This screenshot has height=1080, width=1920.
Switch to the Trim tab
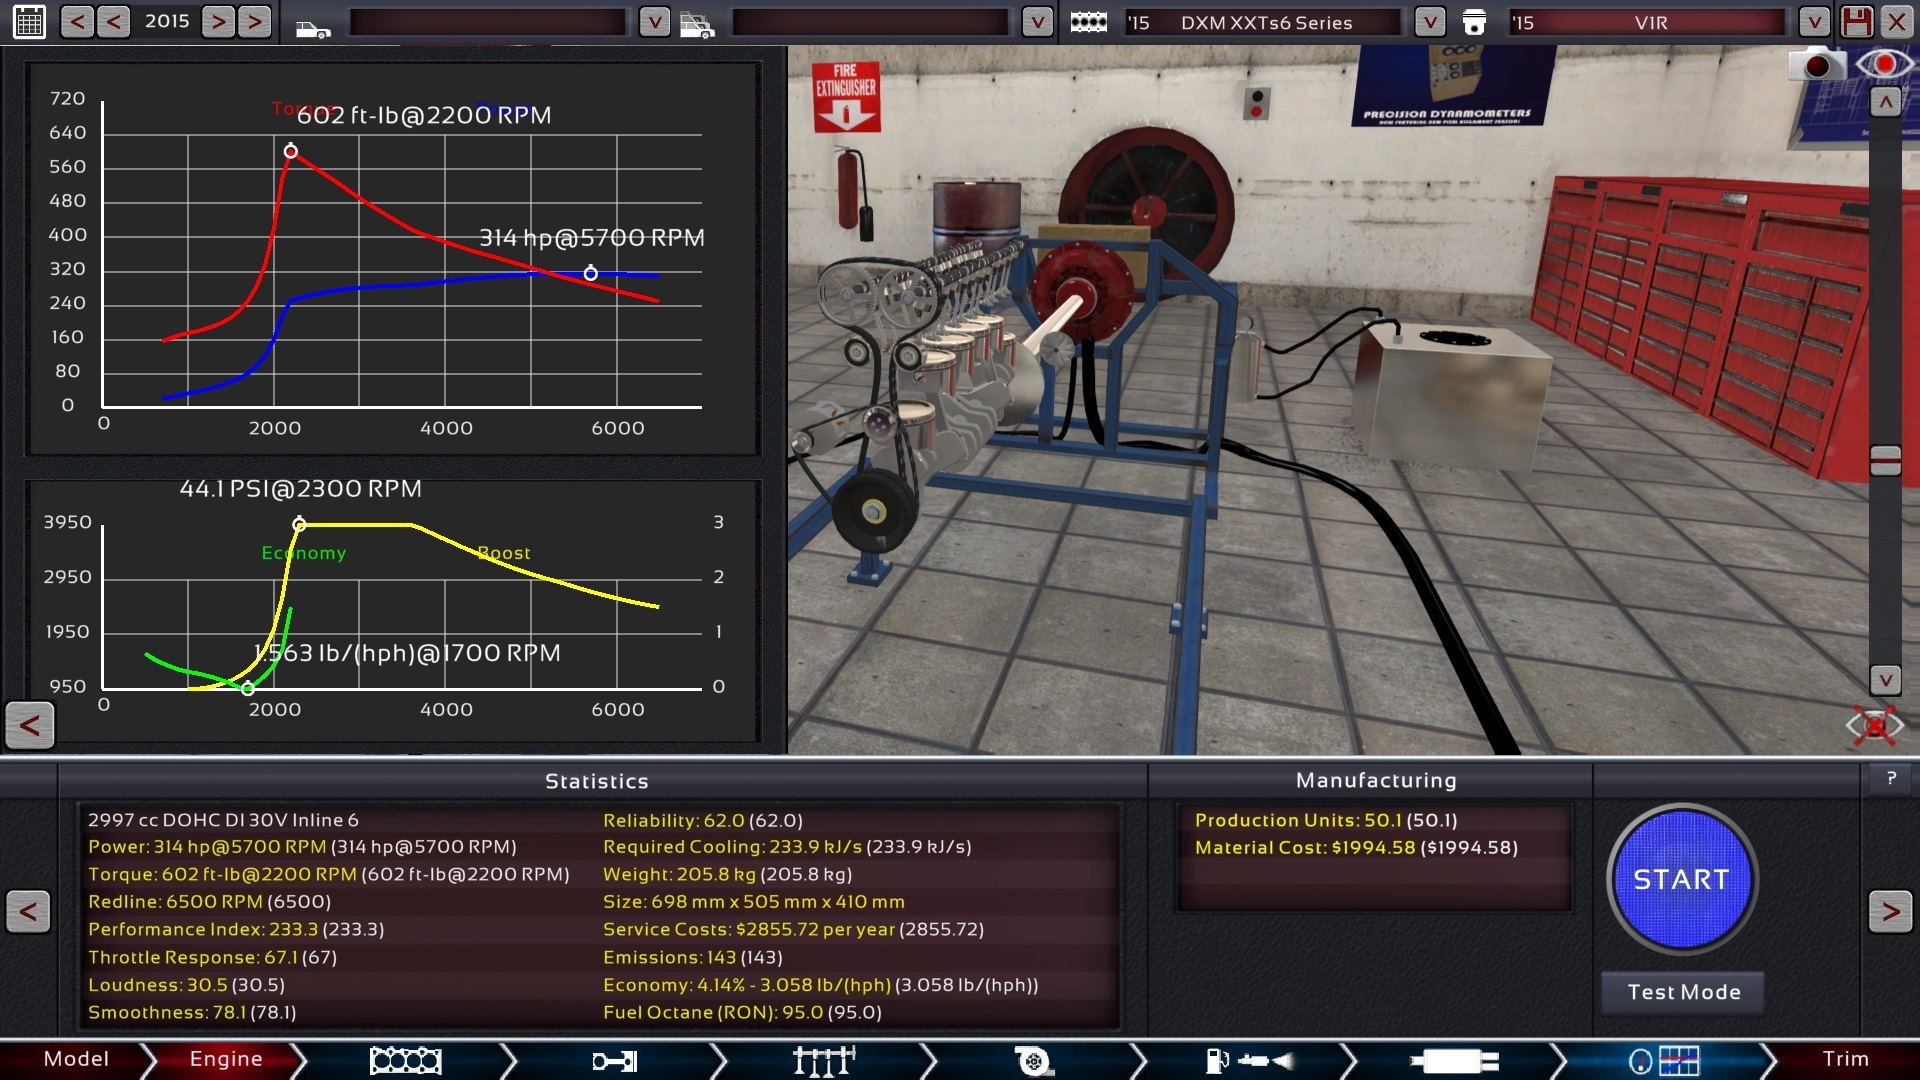pos(1845,1059)
